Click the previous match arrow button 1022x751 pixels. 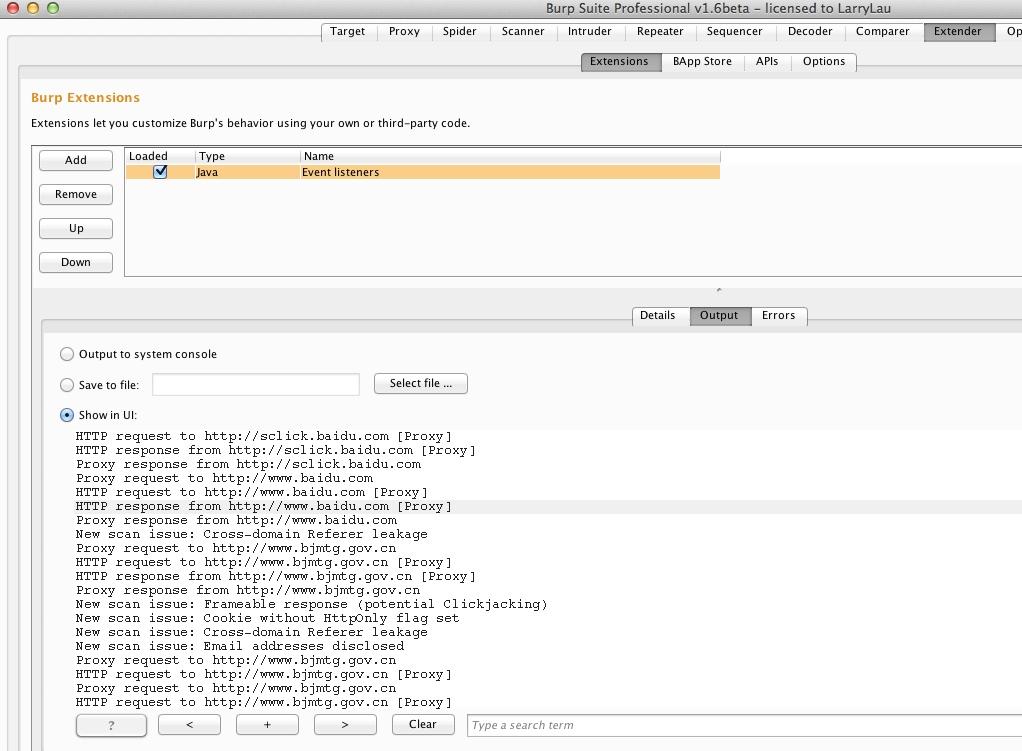point(189,724)
